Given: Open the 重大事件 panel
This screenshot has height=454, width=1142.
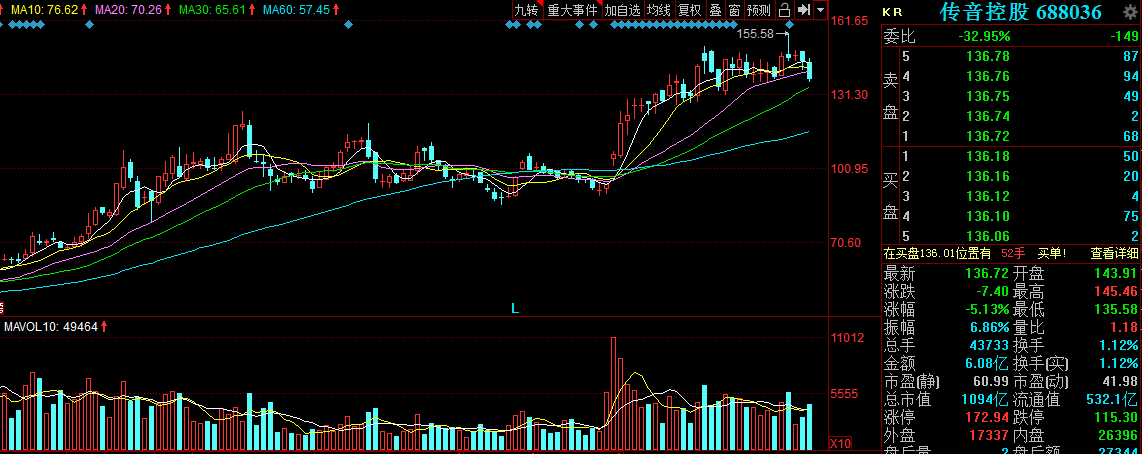Looking at the screenshot, I should pyautogui.click(x=572, y=10).
